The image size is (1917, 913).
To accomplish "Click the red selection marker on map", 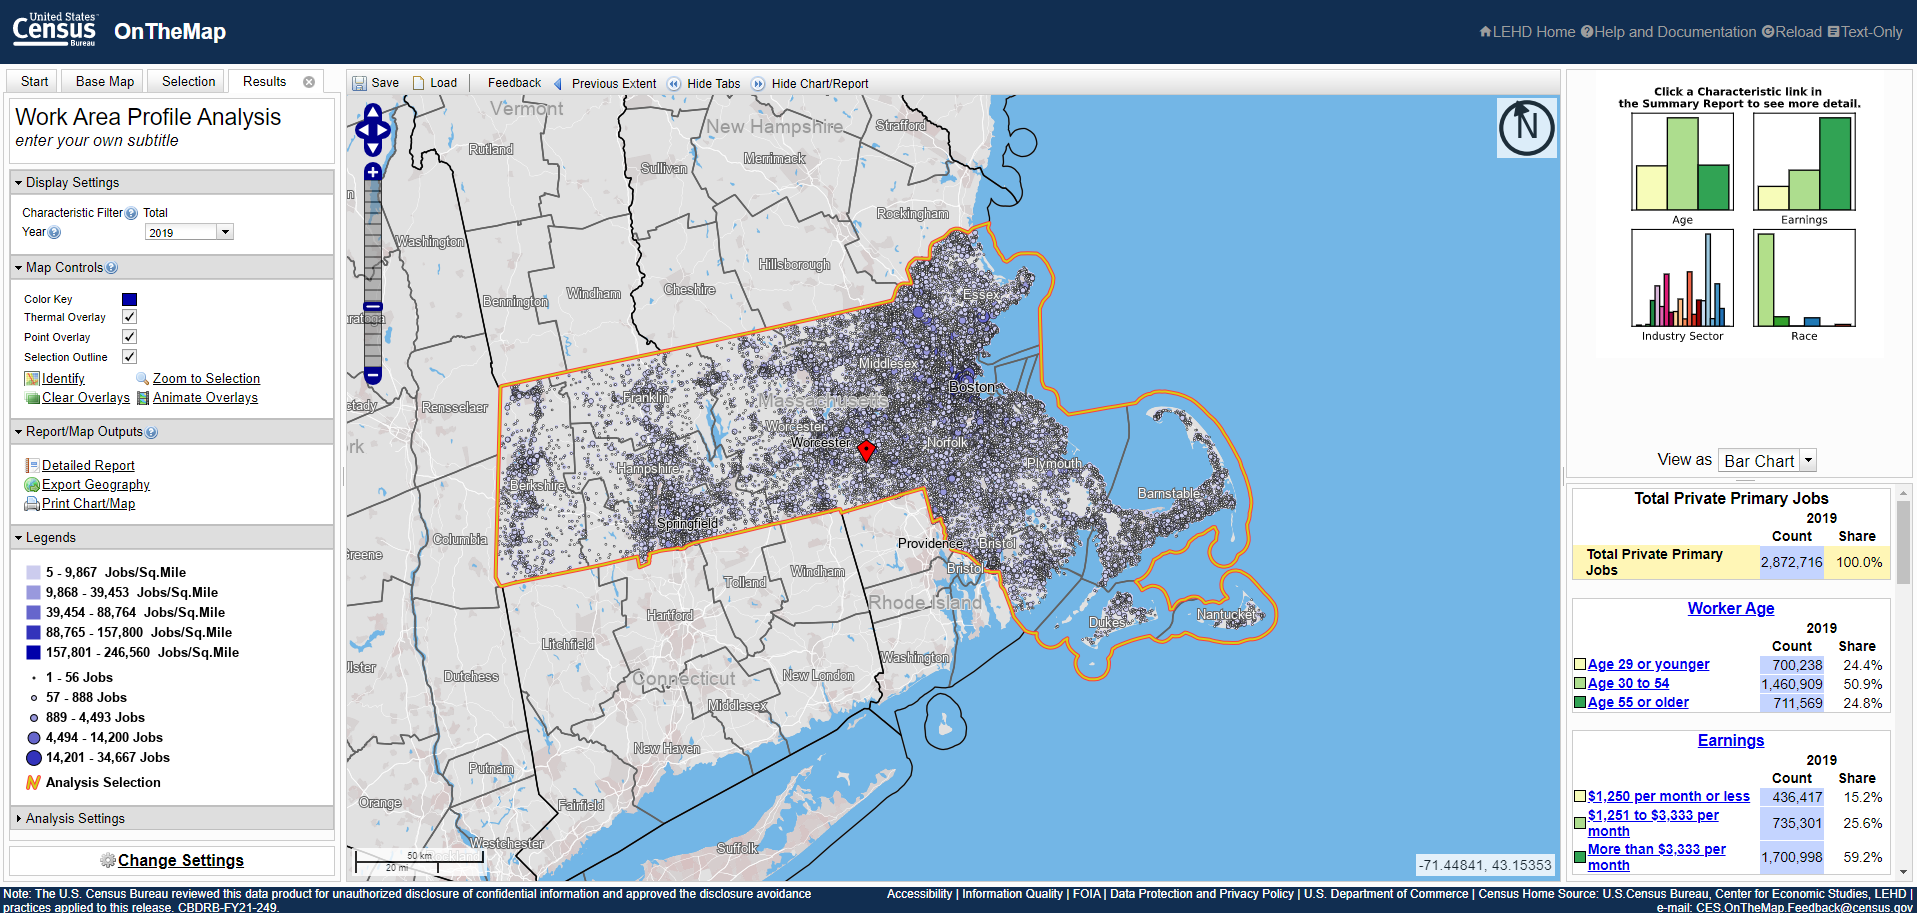I will [867, 450].
